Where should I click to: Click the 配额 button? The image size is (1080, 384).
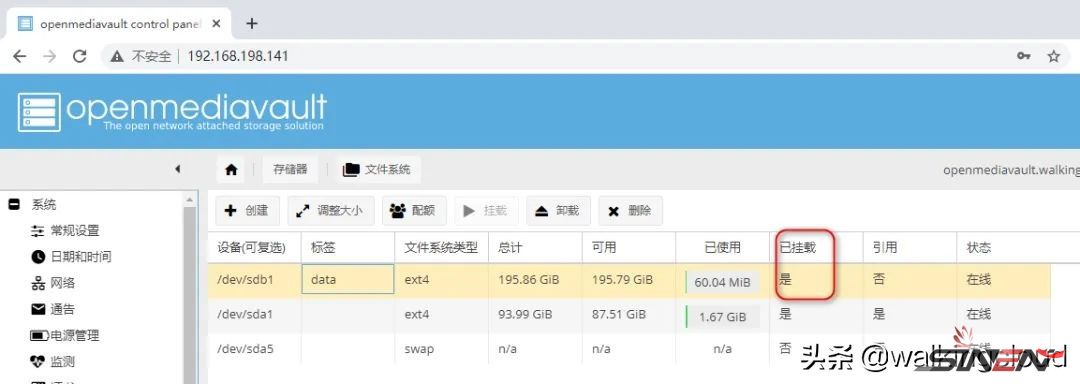click(x=414, y=211)
